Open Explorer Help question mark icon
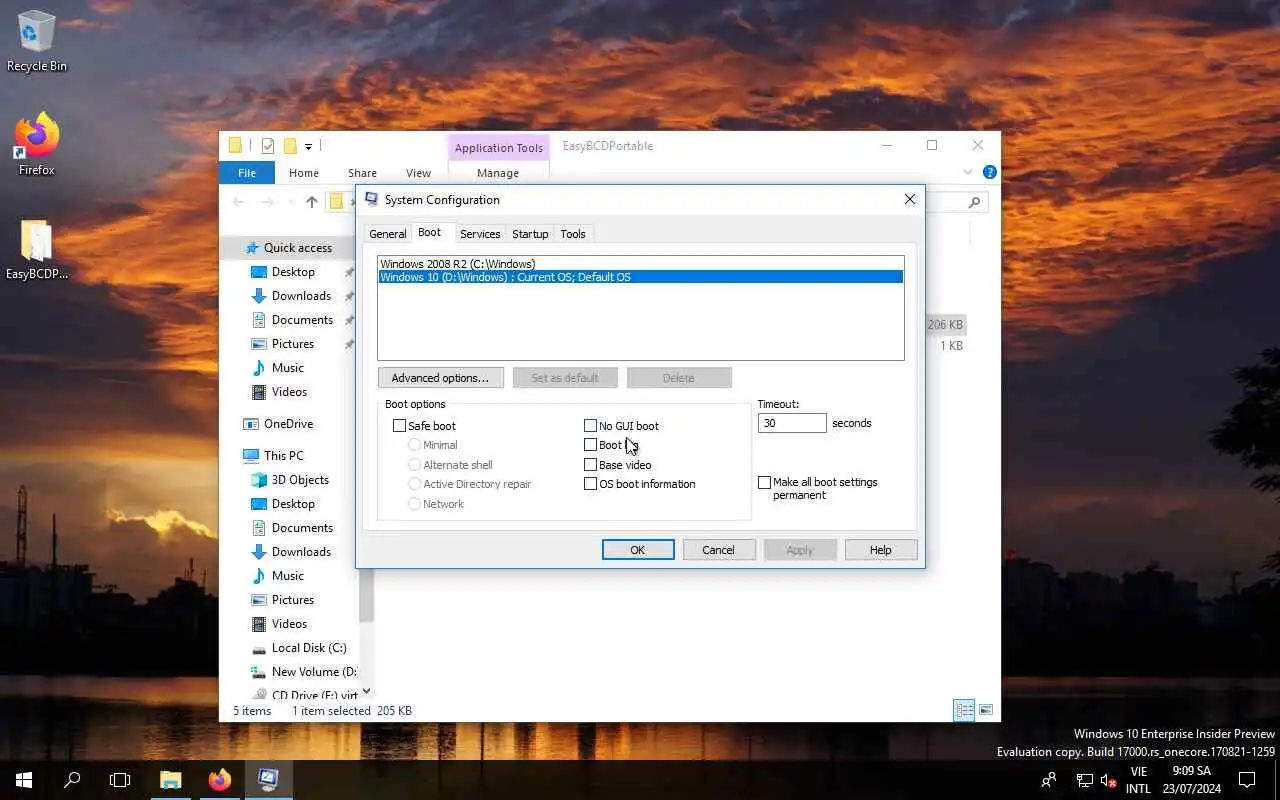The image size is (1280, 800). pyautogui.click(x=989, y=172)
